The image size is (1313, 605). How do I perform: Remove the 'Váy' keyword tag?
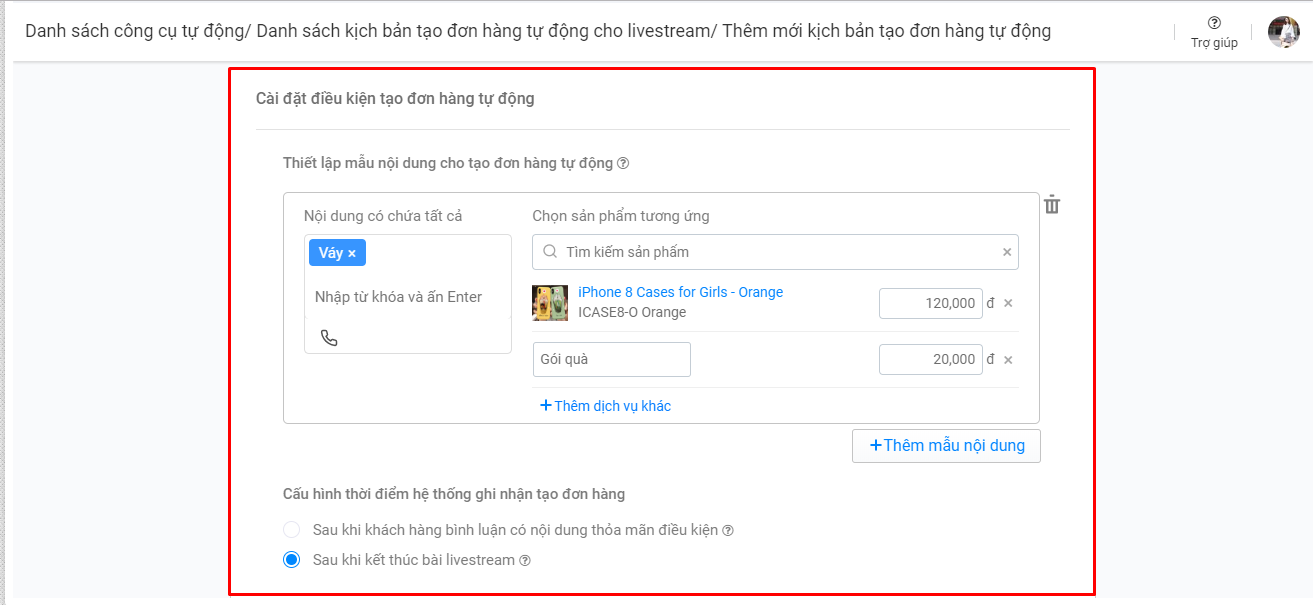[x=352, y=253]
